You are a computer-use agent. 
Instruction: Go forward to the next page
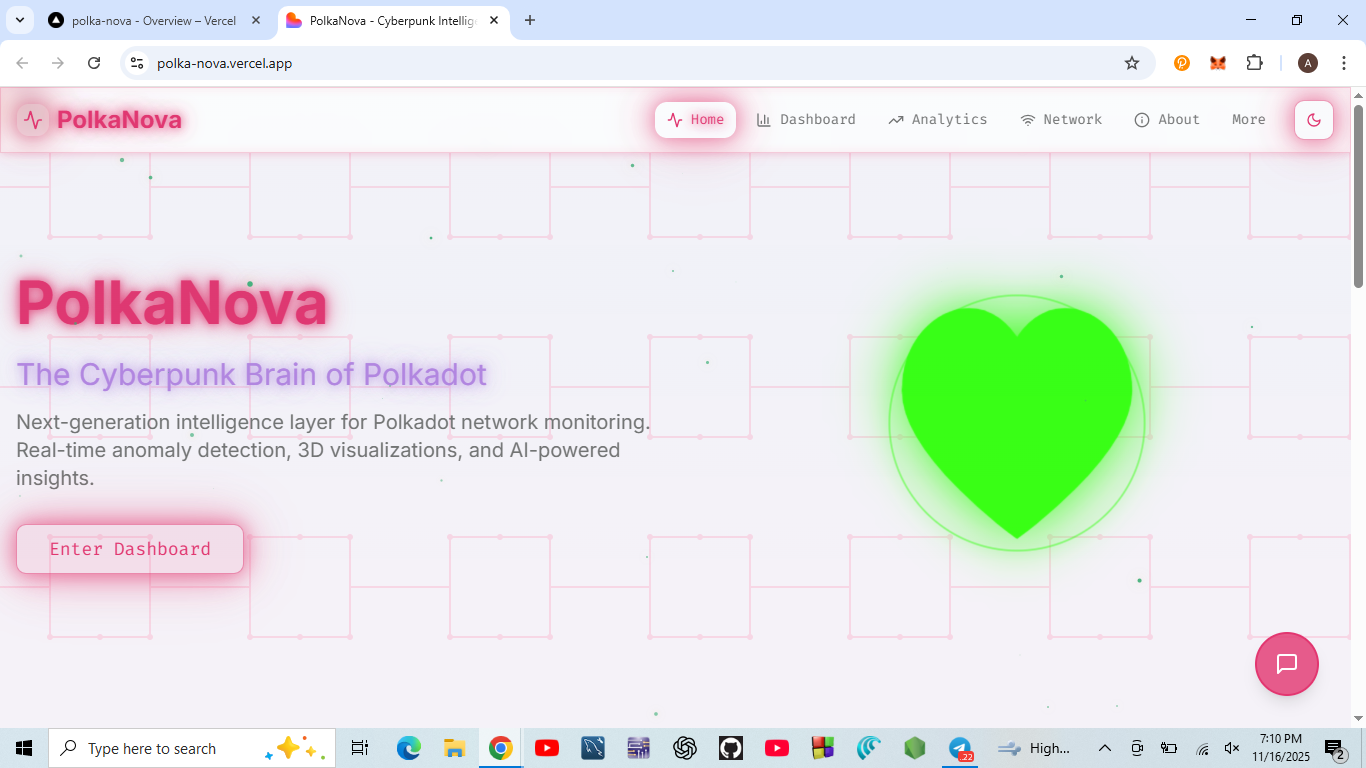click(58, 63)
